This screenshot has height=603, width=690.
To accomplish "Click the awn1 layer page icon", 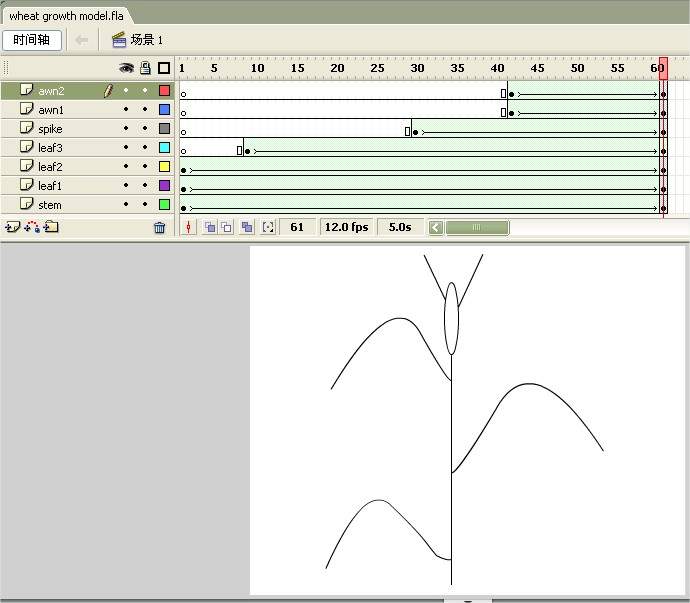I will 26,109.
